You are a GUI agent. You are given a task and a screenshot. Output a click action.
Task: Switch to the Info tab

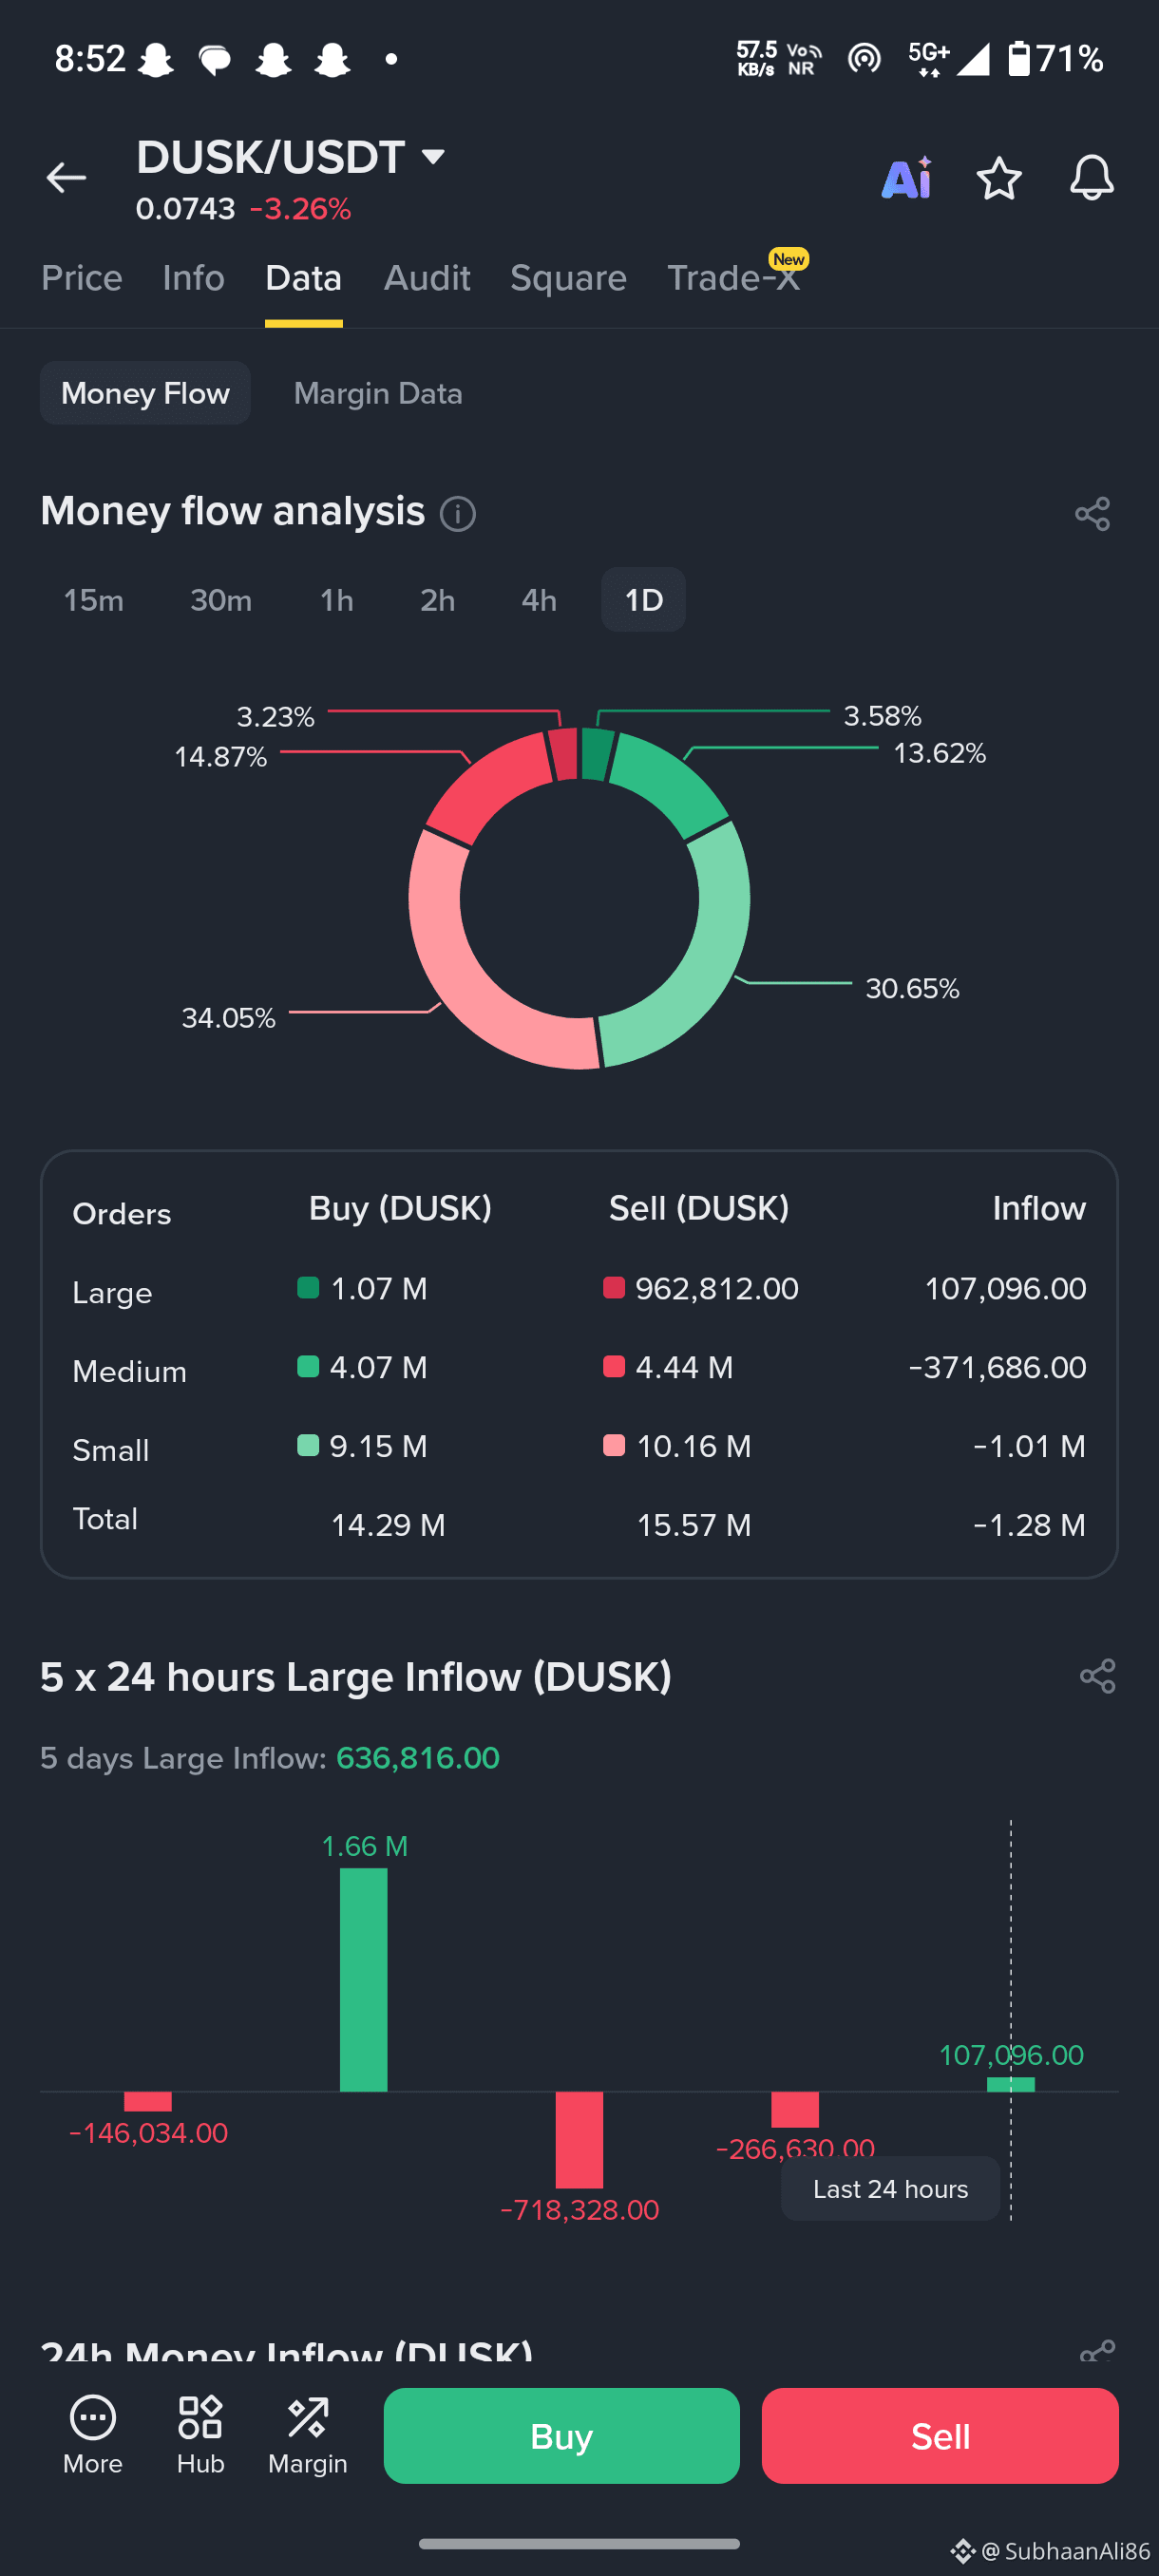pos(193,278)
